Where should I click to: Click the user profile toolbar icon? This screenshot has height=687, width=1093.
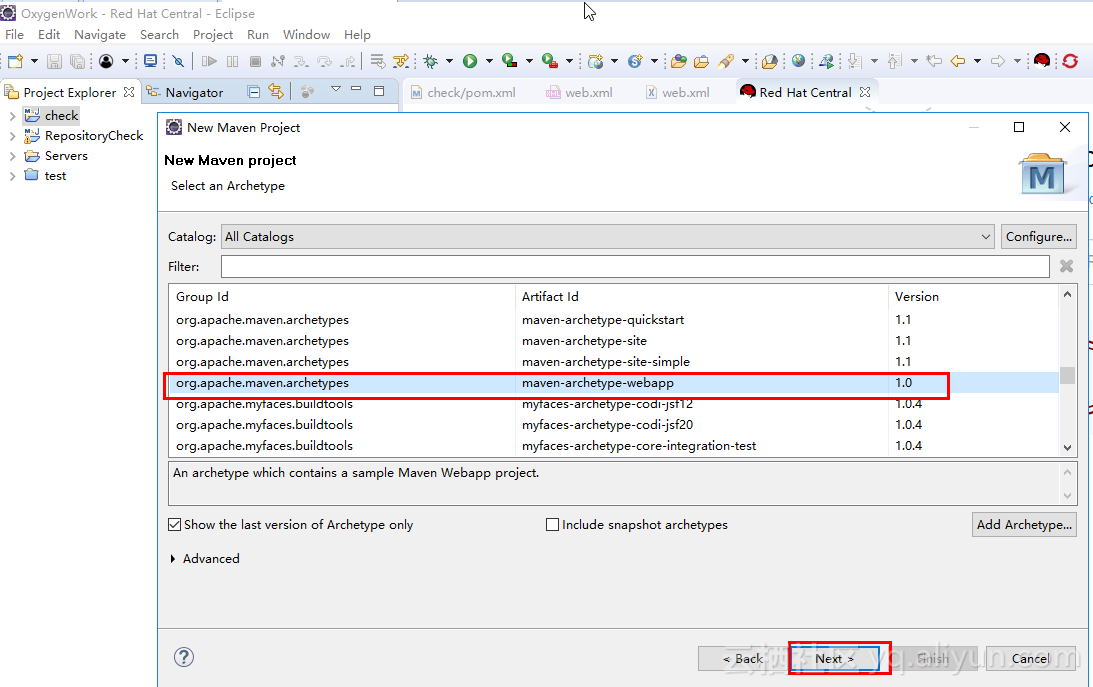(x=106, y=61)
